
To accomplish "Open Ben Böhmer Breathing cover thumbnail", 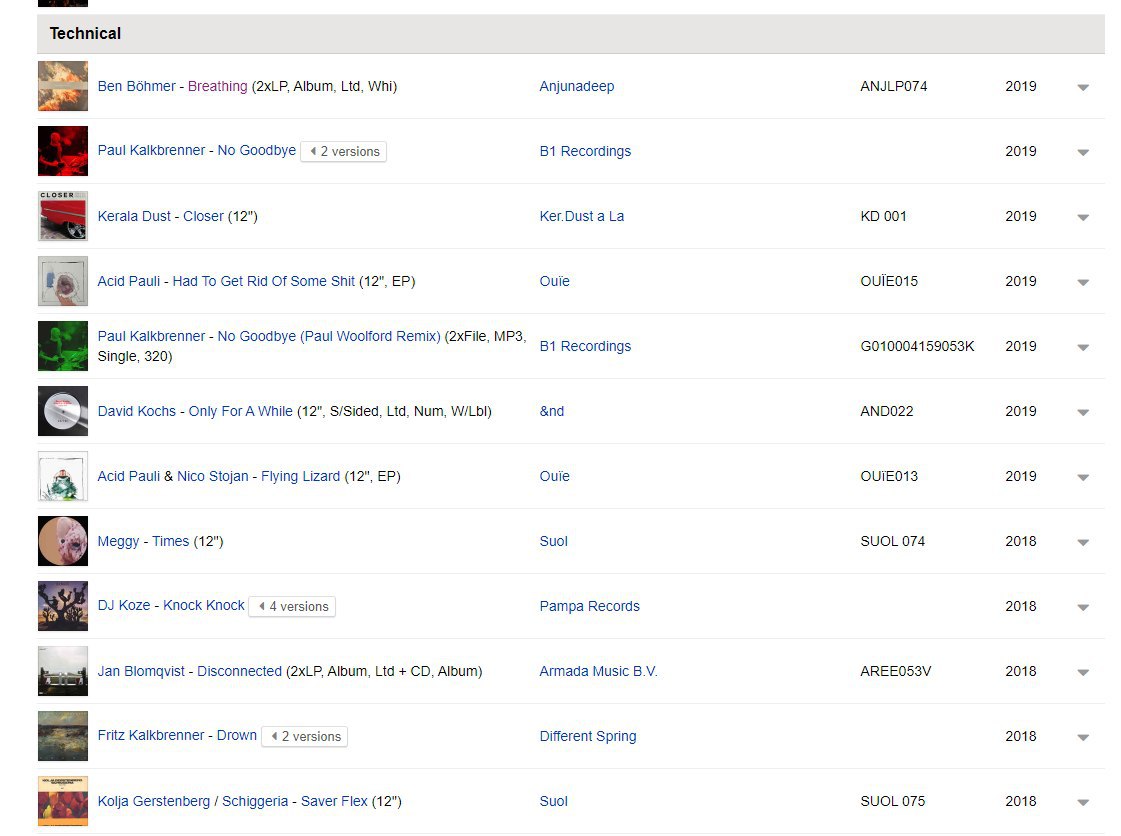I will (x=63, y=87).
